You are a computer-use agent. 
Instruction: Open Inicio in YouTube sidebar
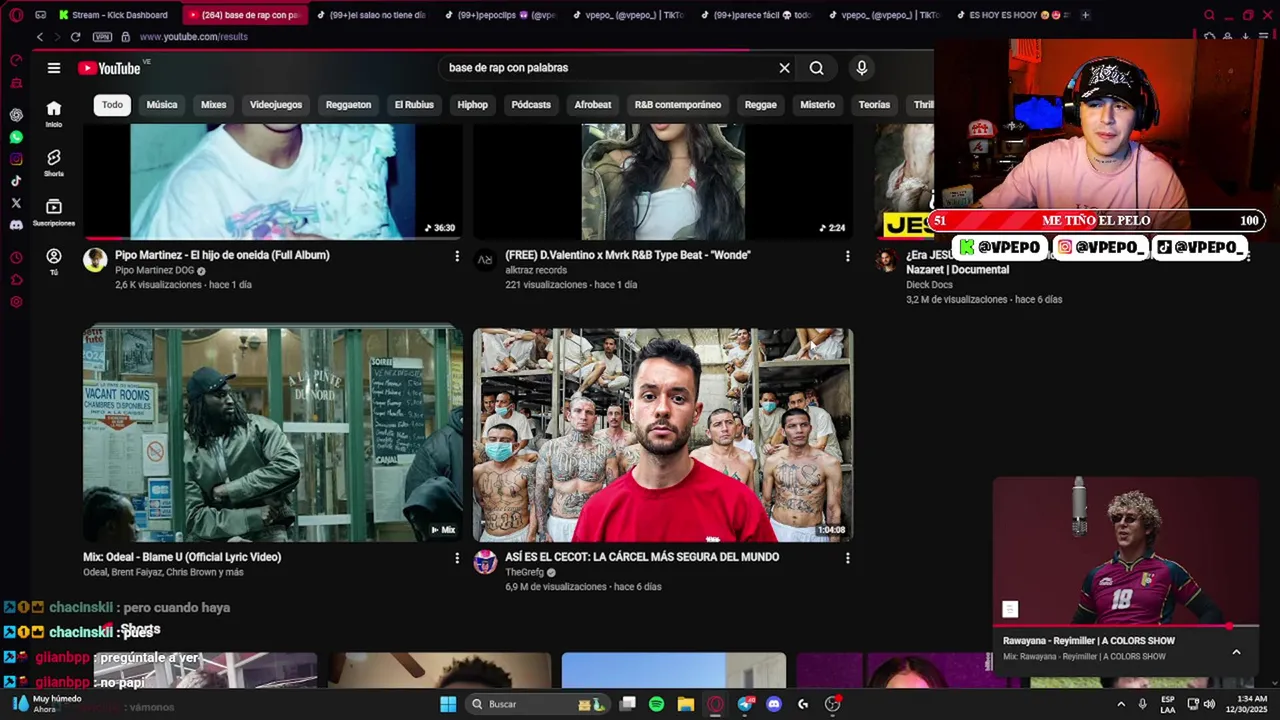54,113
